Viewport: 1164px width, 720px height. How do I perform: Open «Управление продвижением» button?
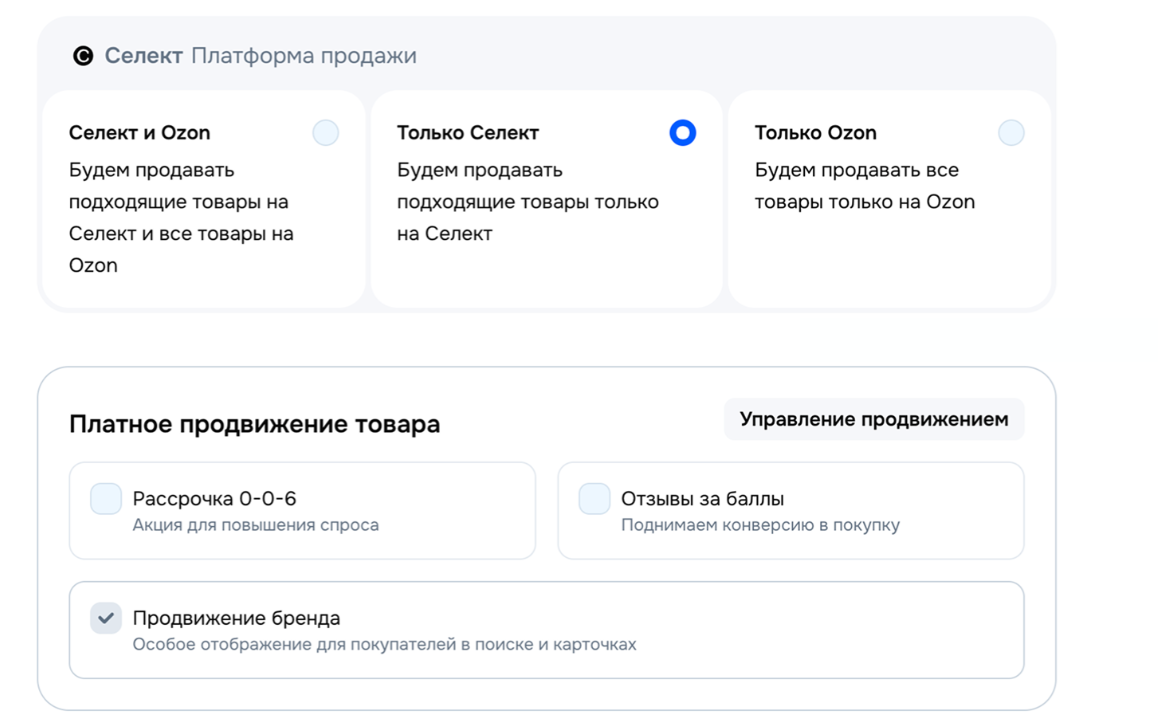(x=873, y=420)
